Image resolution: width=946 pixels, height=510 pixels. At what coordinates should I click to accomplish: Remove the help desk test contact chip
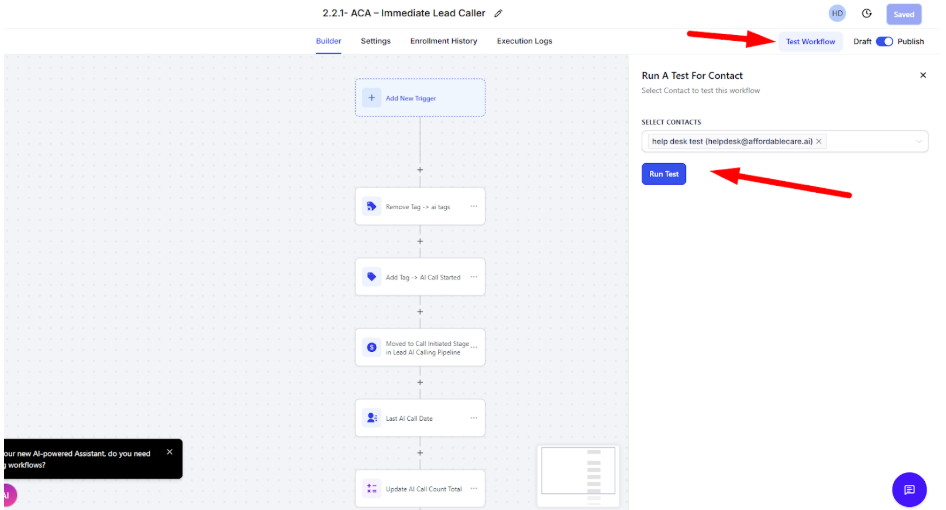point(820,142)
